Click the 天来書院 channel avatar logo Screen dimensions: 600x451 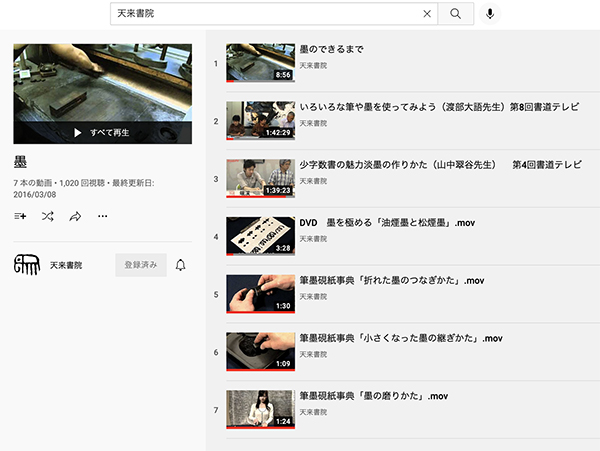coord(27,265)
